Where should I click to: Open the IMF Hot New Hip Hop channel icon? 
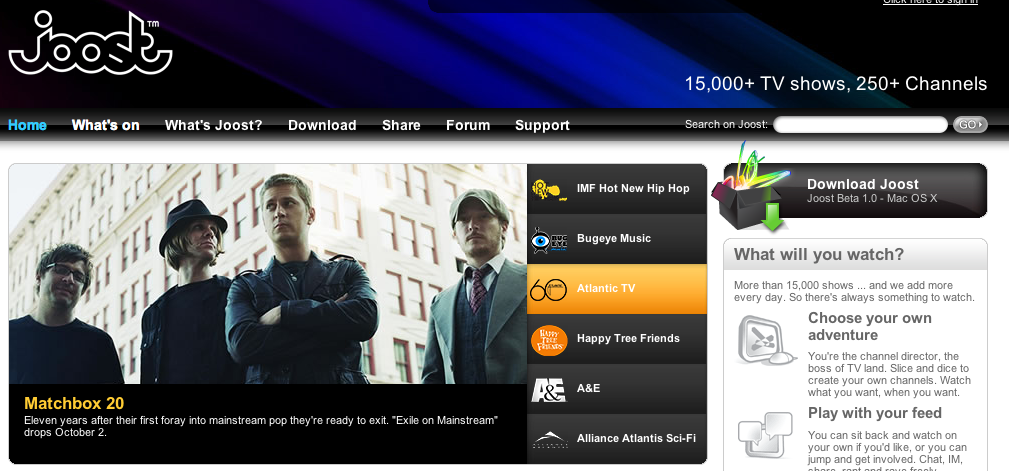point(550,189)
